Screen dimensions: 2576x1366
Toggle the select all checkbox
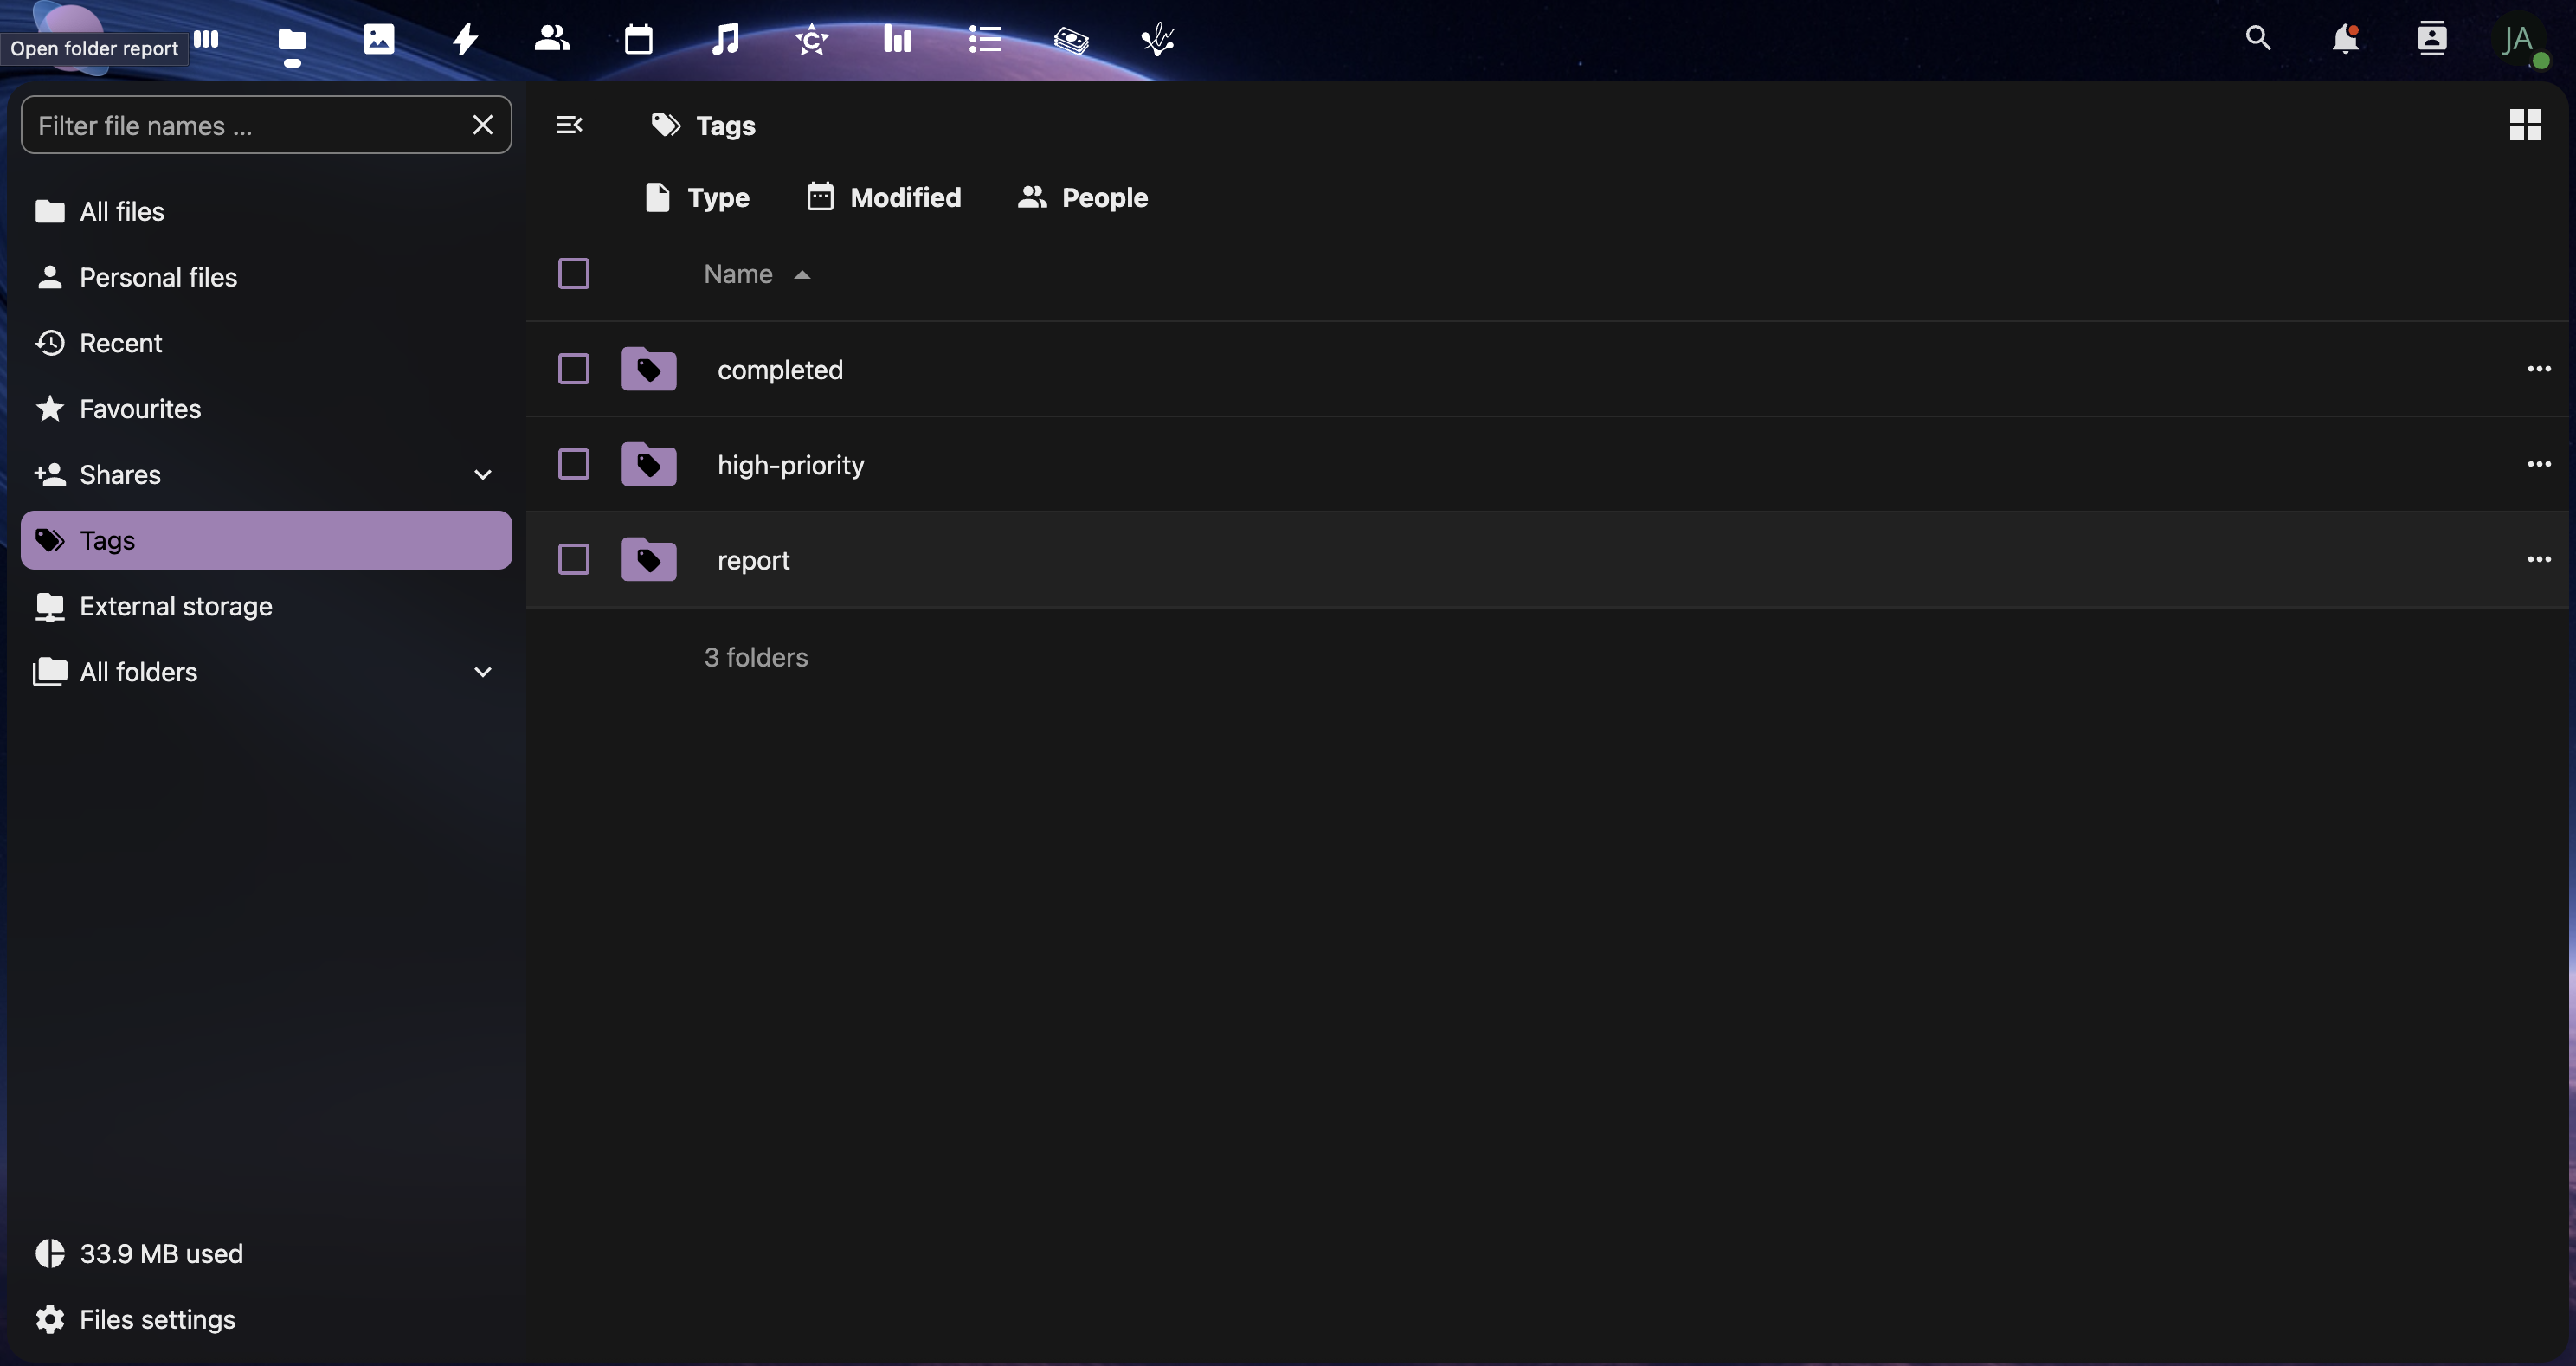click(573, 274)
